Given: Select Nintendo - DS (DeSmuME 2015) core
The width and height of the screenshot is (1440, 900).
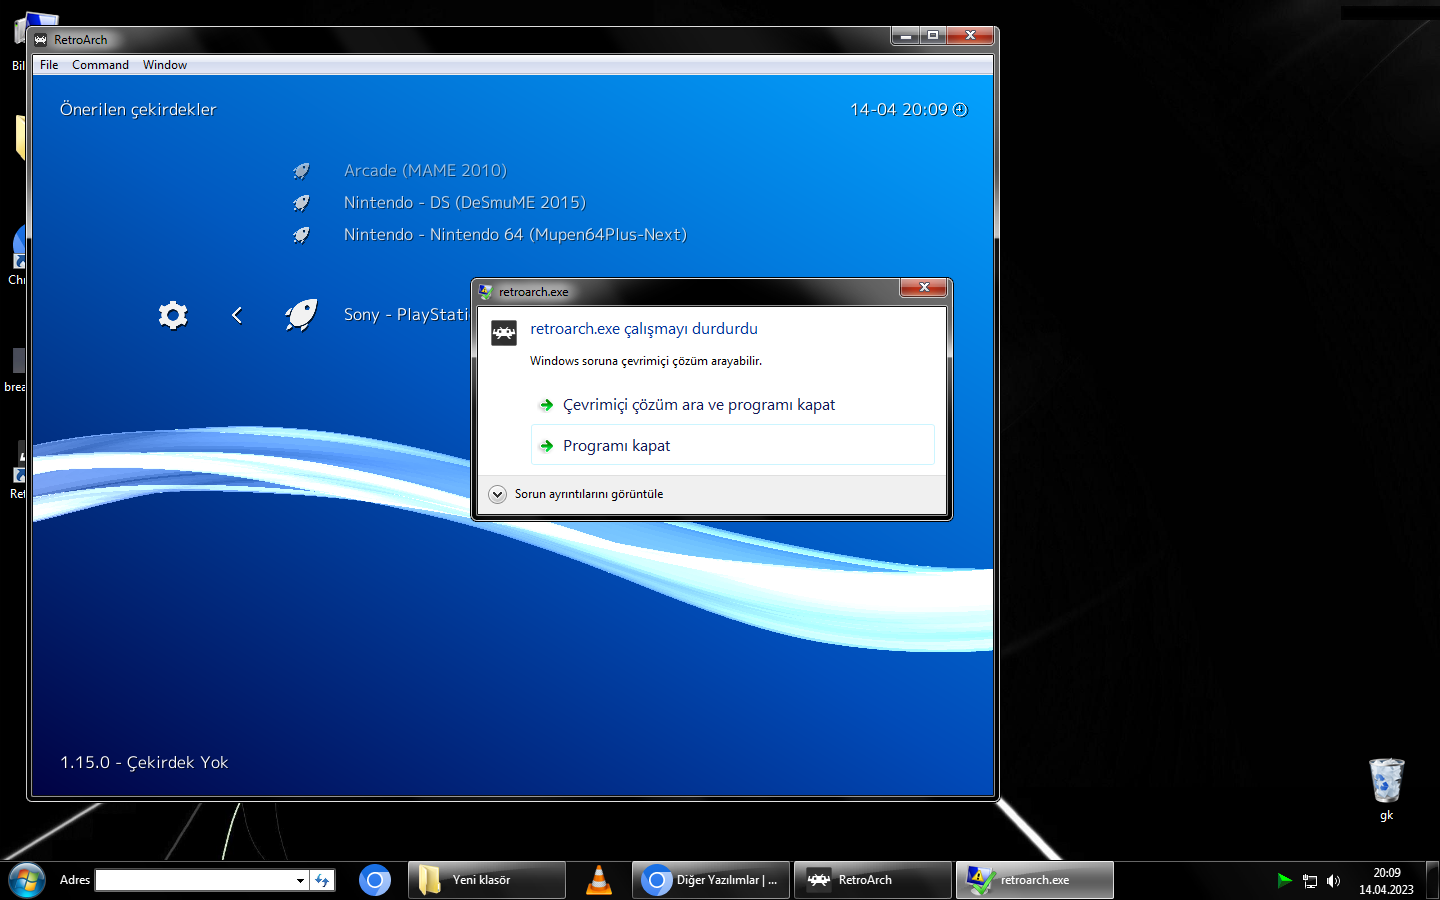Looking at the screenshot, I should [x=465, y=203].
